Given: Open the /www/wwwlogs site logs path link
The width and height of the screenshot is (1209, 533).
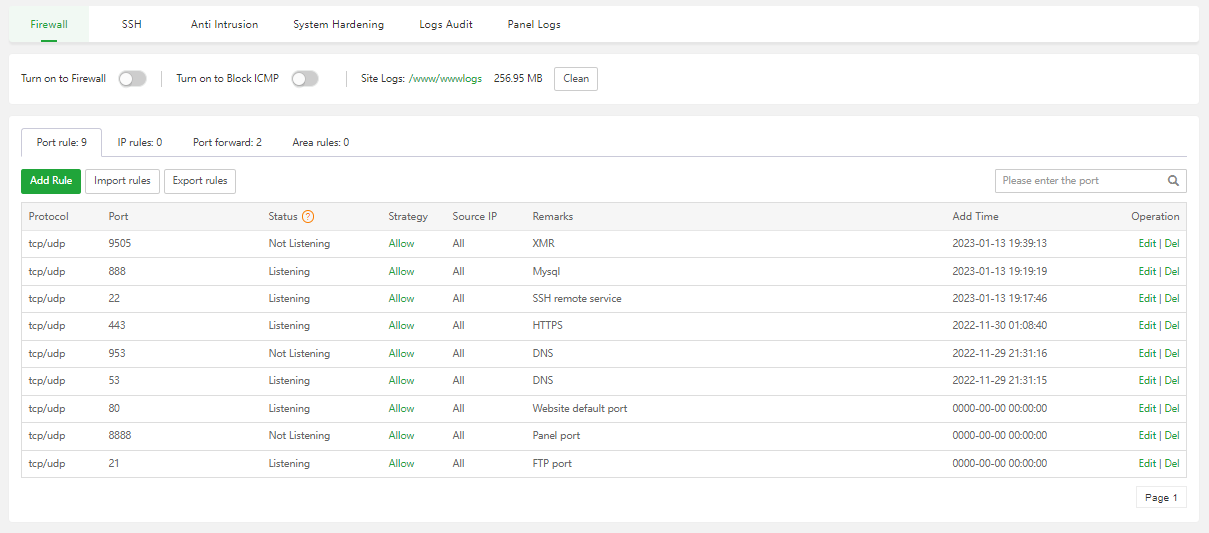Looking at the screenshot, I should click(x=445, y=79).
